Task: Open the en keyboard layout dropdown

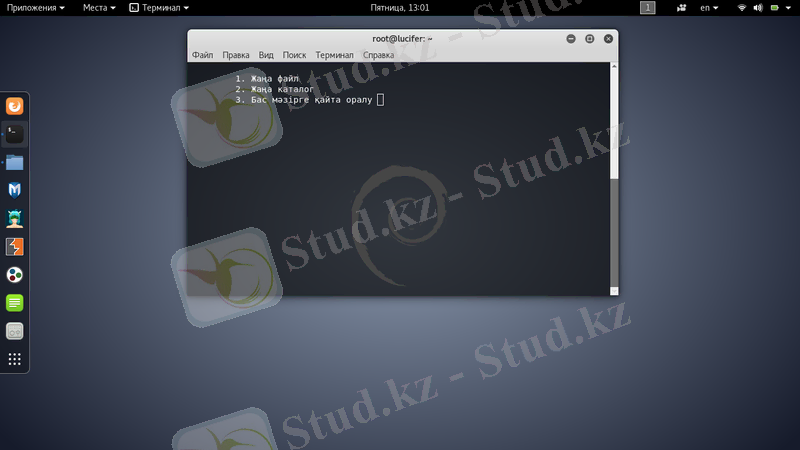Action: point(709,8)
